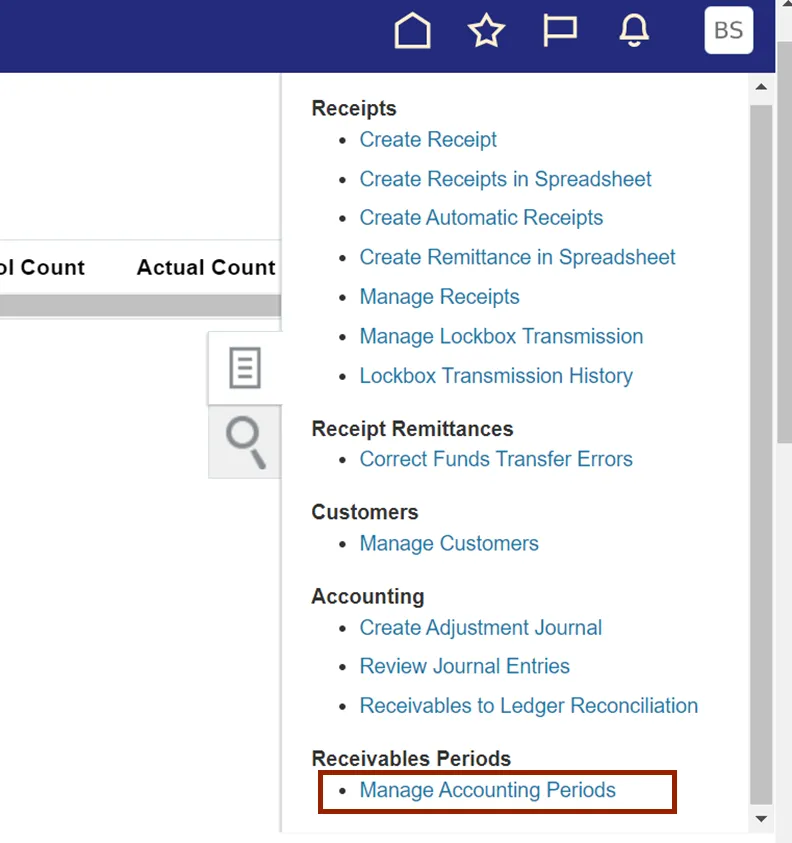Open Manage Accounting Periods

click(x=487, y=790)
